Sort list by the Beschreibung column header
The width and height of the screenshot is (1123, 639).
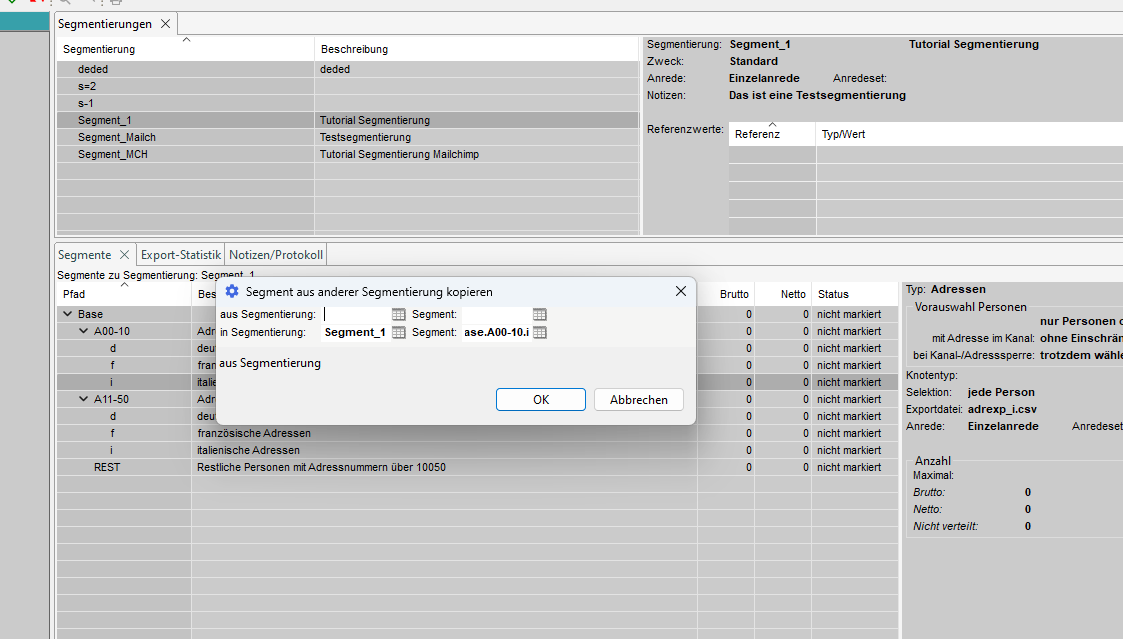tap(354, 49)
